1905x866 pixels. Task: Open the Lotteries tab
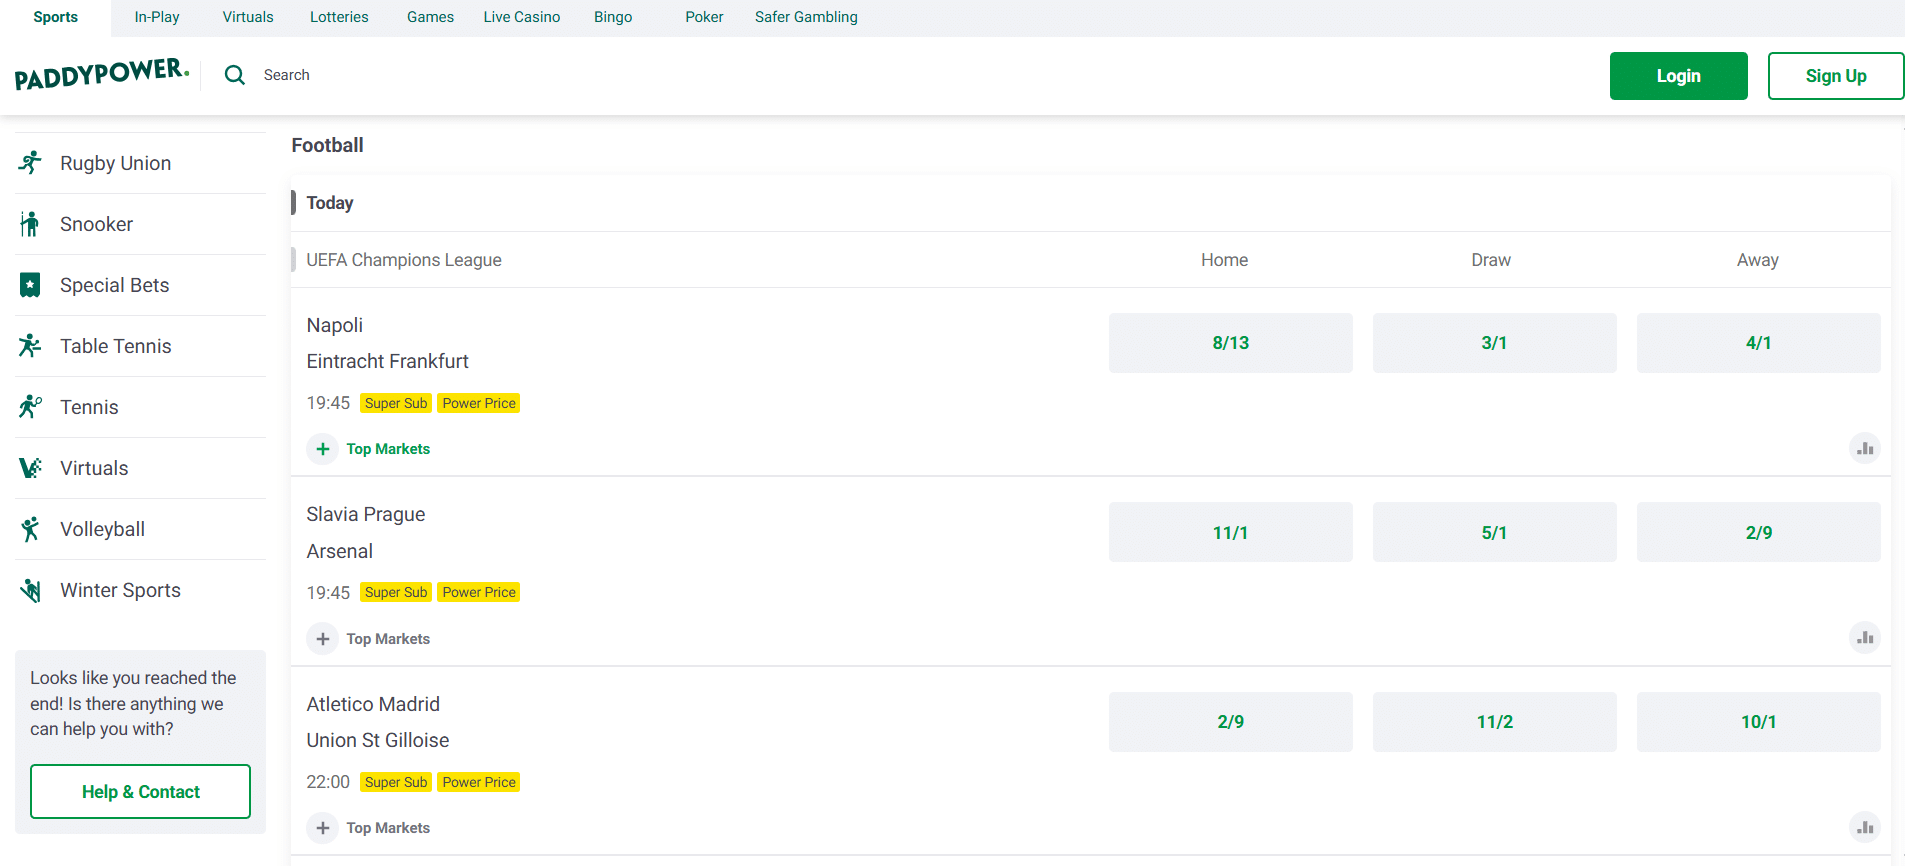click(339, 17)
